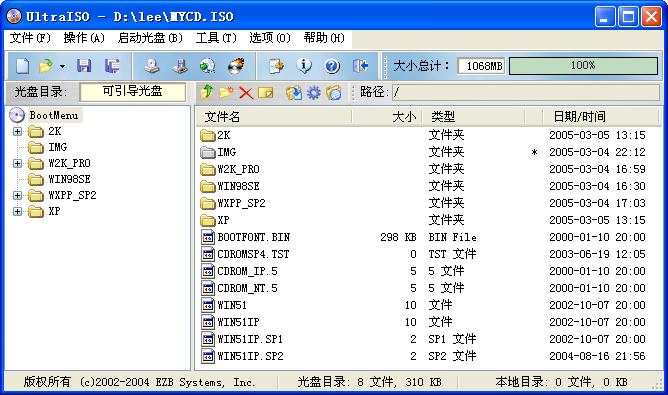Click the blue question mark help icon
This screenshot has width=668, height=395.
[332, 66]
